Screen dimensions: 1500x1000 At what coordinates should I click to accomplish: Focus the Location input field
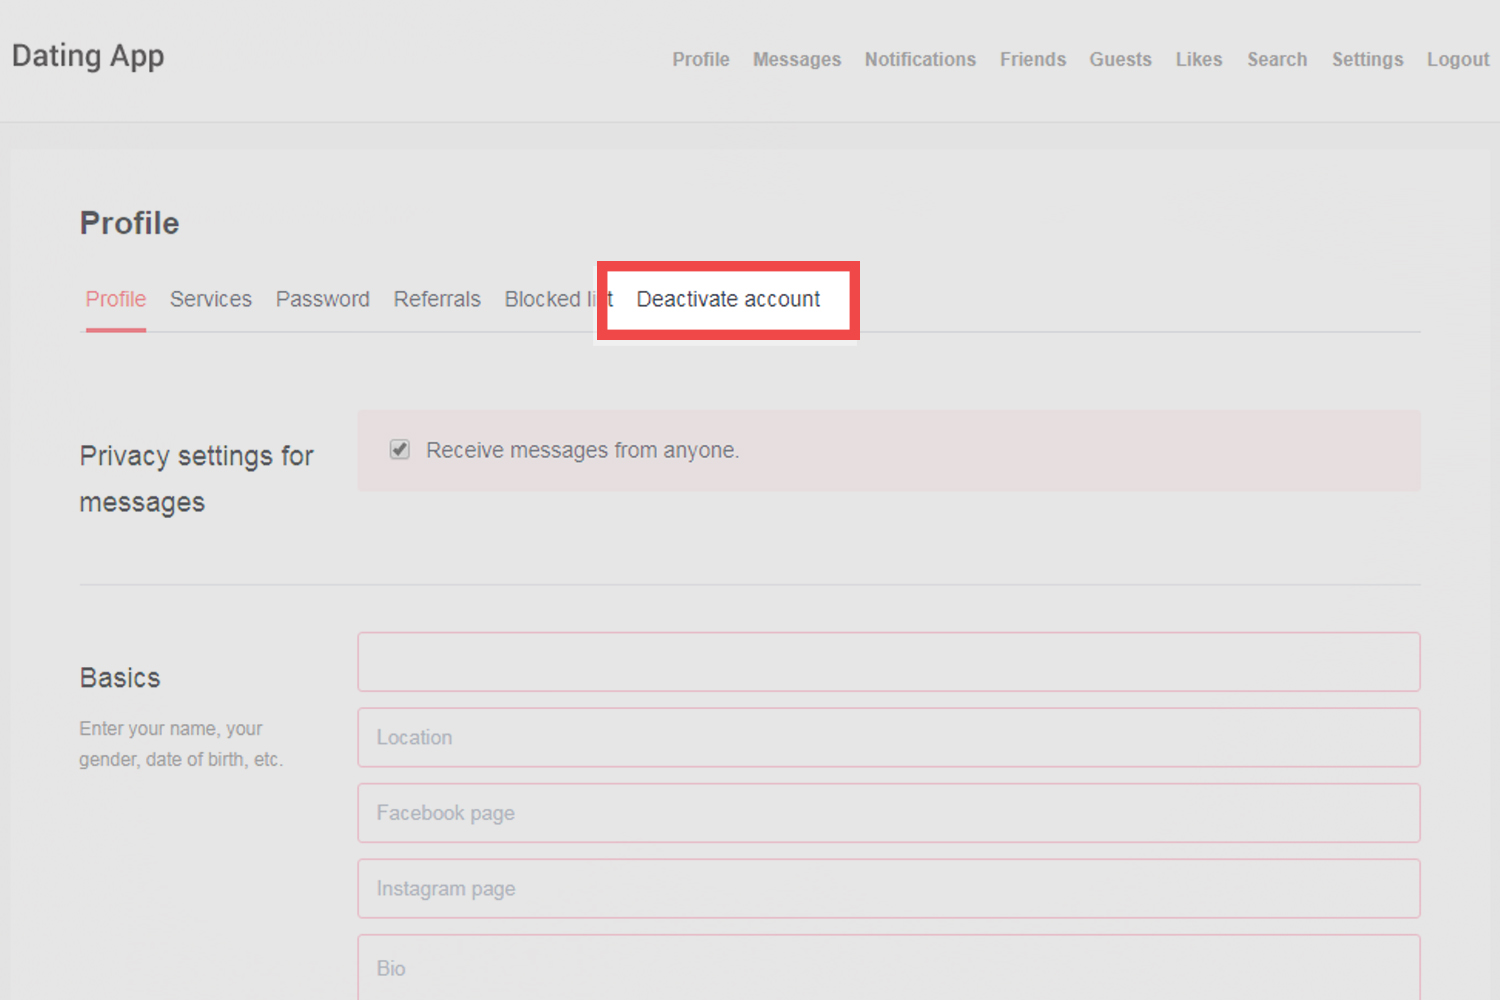point(888,738)
